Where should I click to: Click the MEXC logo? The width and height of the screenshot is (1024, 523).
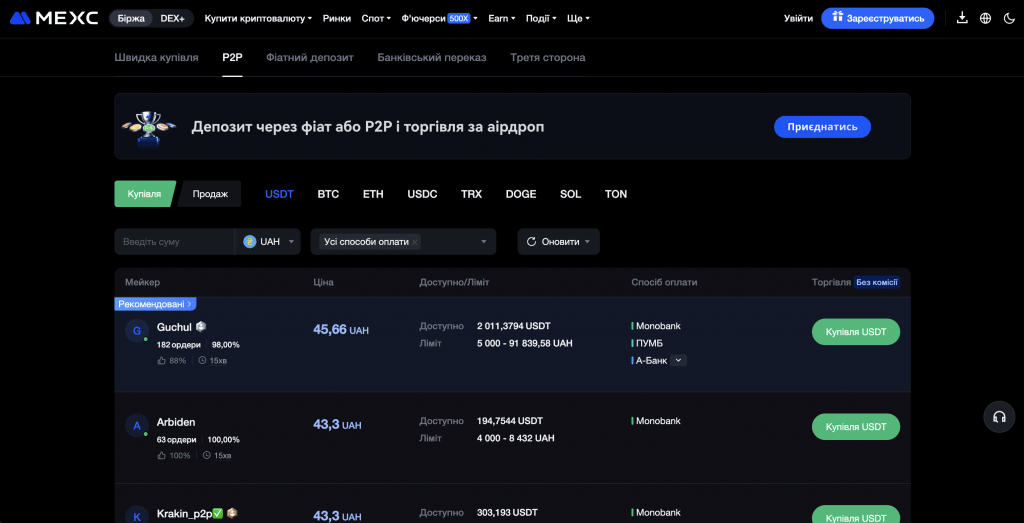(x=54, y=18)
